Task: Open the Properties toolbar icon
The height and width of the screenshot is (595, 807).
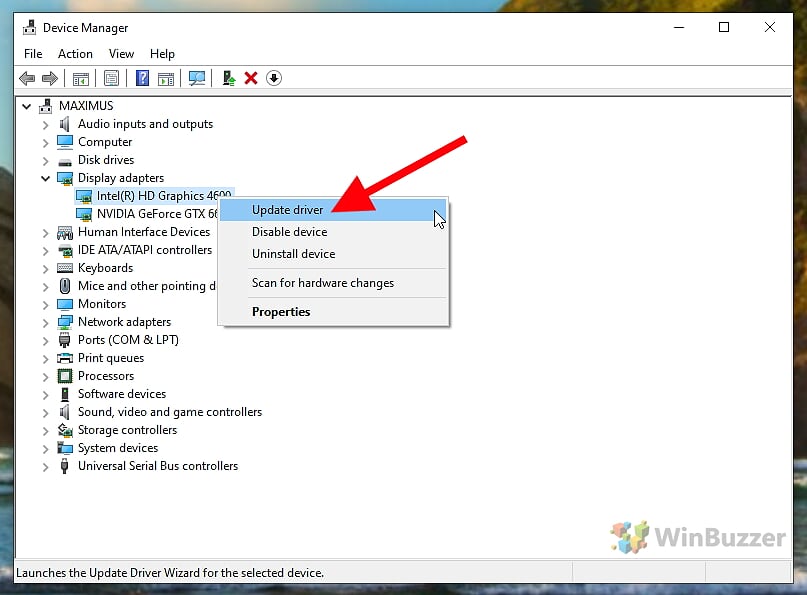Action: 111,78
